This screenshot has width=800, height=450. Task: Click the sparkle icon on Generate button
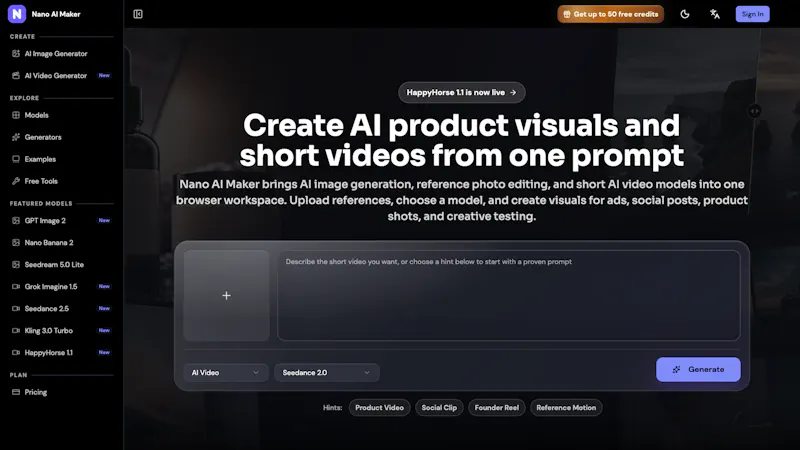tap(677, 369)
